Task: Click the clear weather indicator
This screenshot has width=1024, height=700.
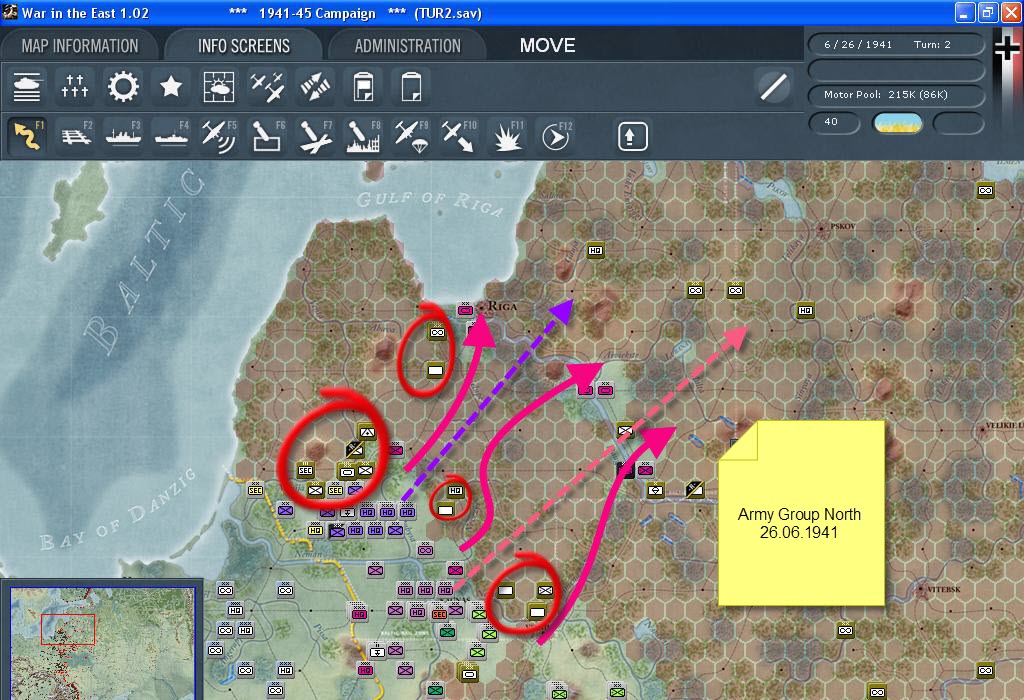Action: tap(897, 123)
